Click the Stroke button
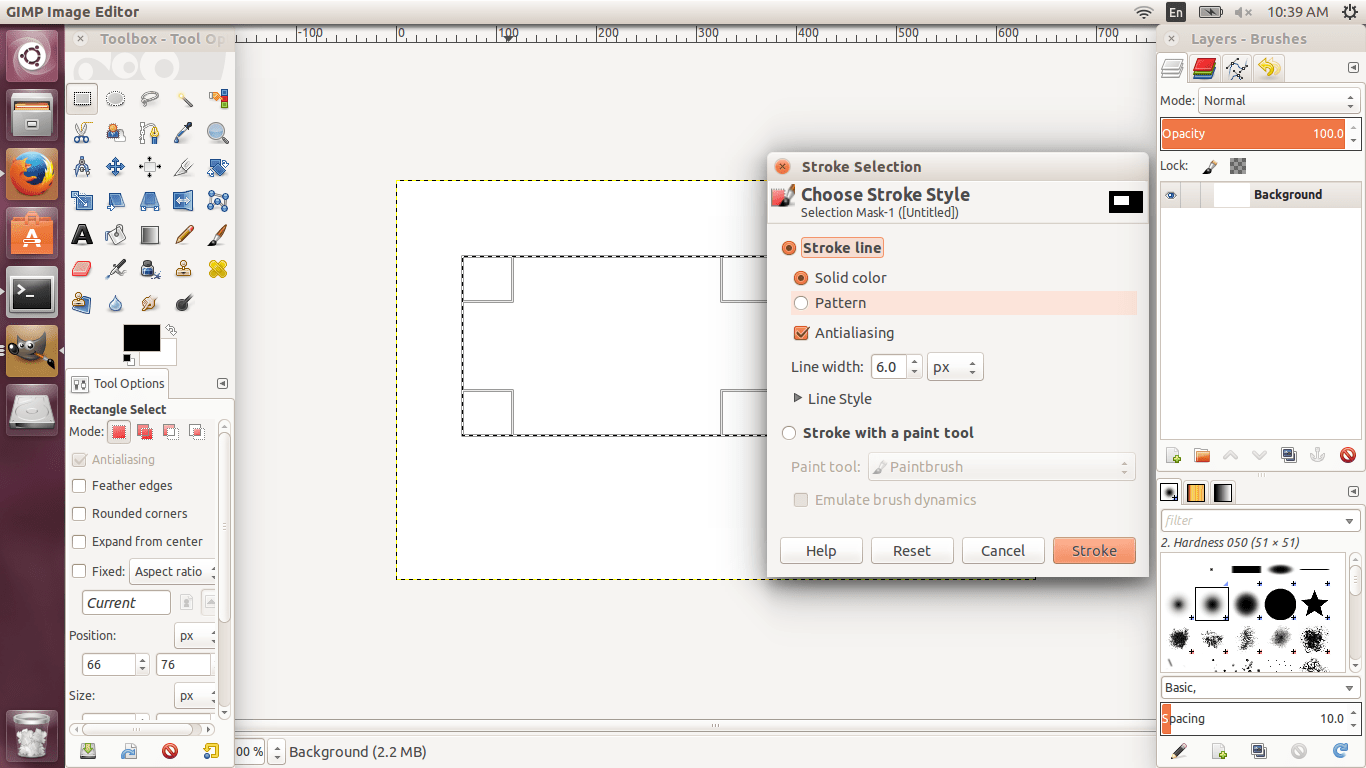Screen dimensions: 1366x768 coord(1094,550)
